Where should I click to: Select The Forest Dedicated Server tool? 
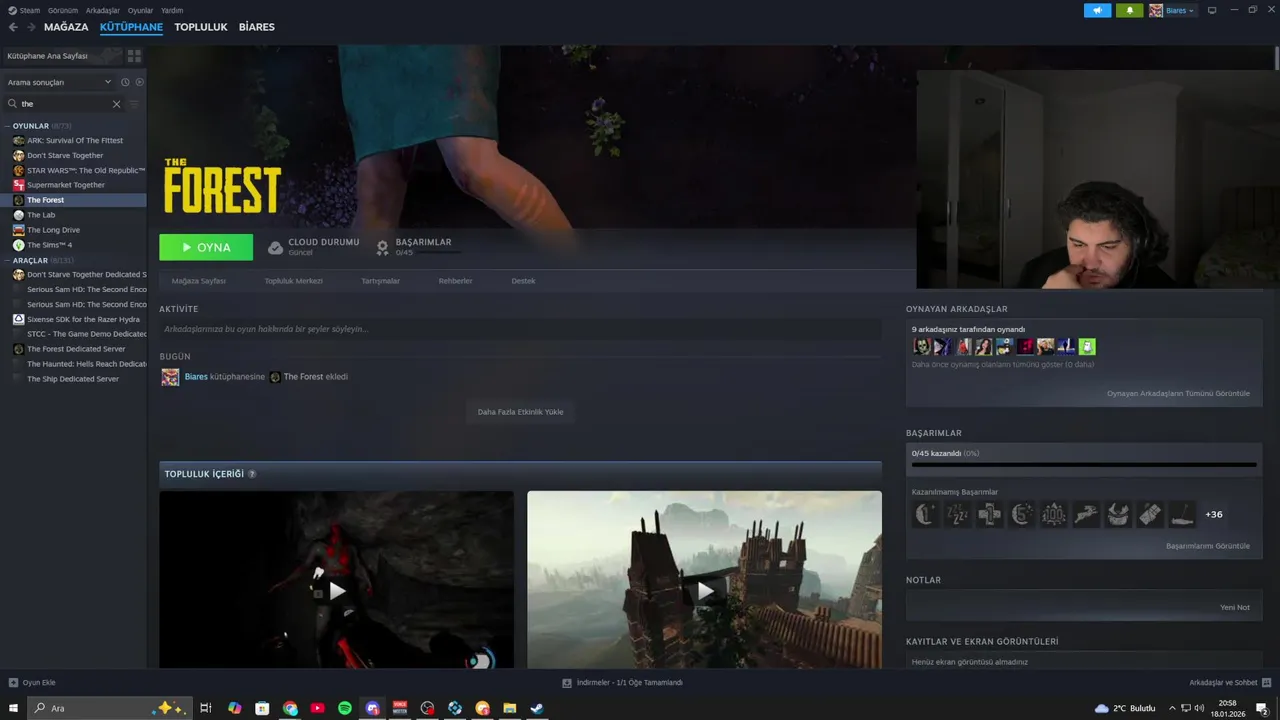(76, 349)
